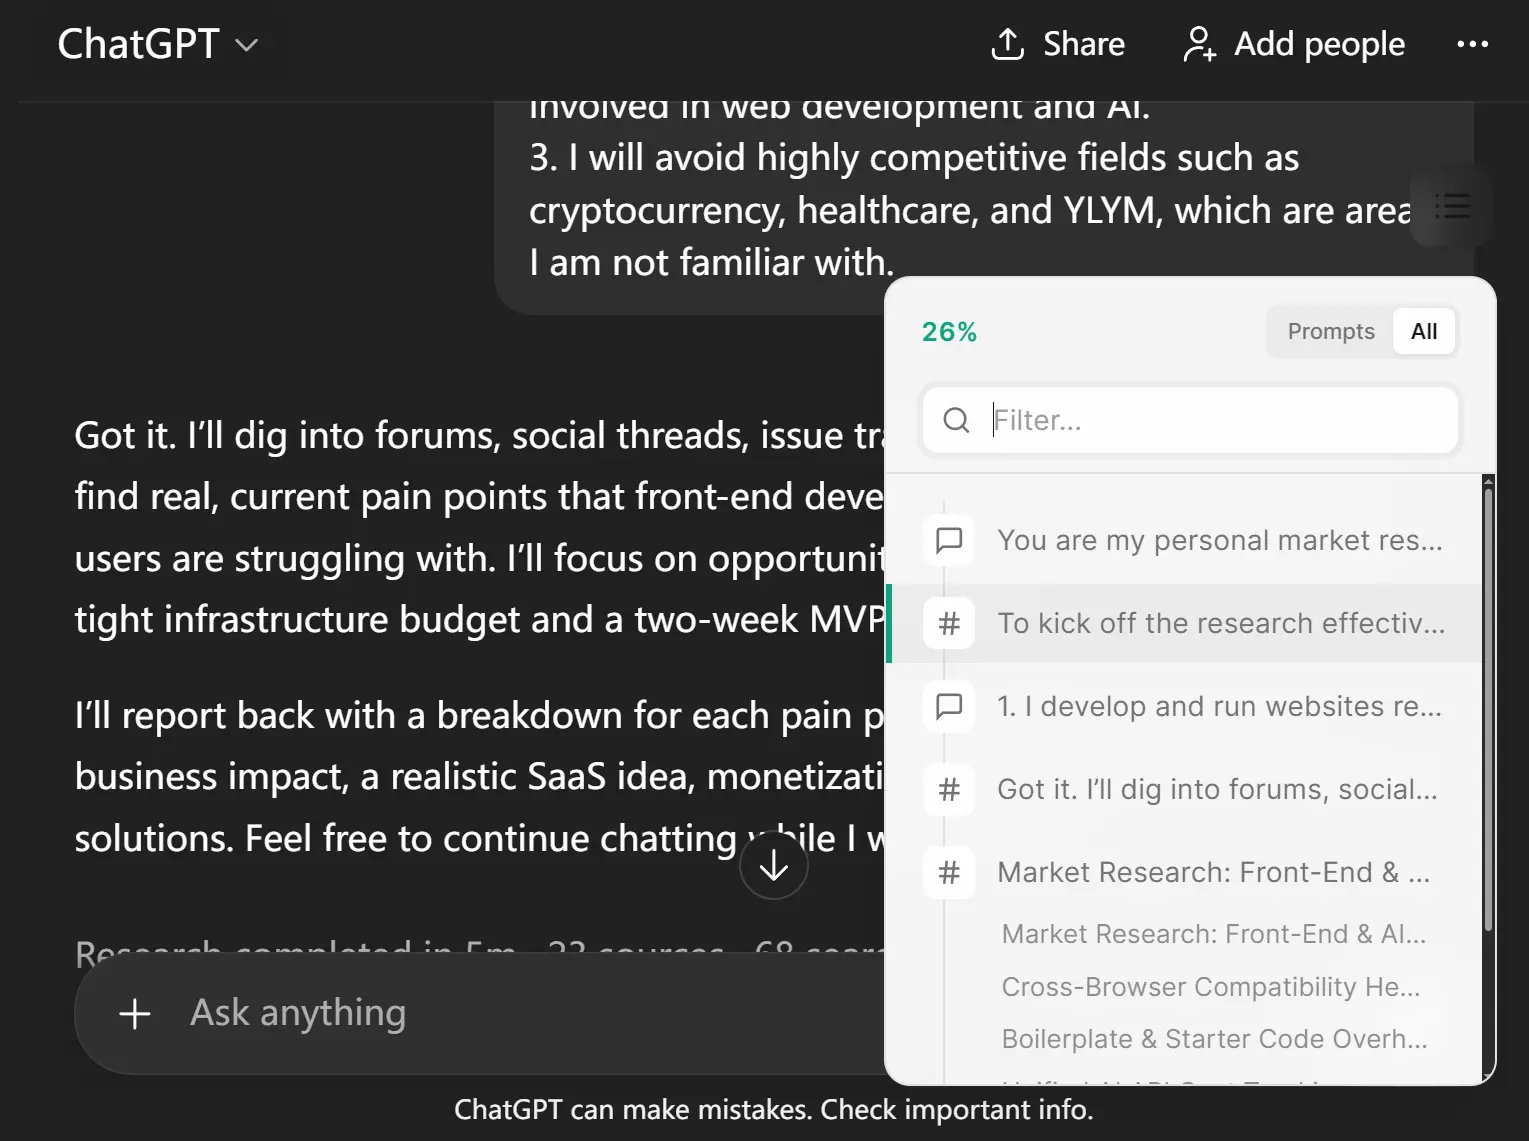Click the plus attachment icon

pyautogui.click(x=135, y=1013)
